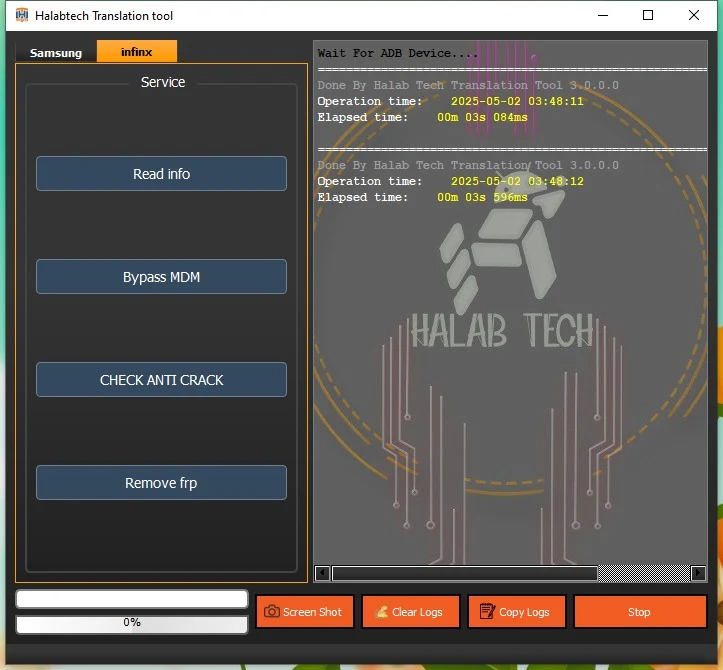Click the 'Wait For ADB Device....' log line
Screen dimensions: 723x670
click(397, 53)
